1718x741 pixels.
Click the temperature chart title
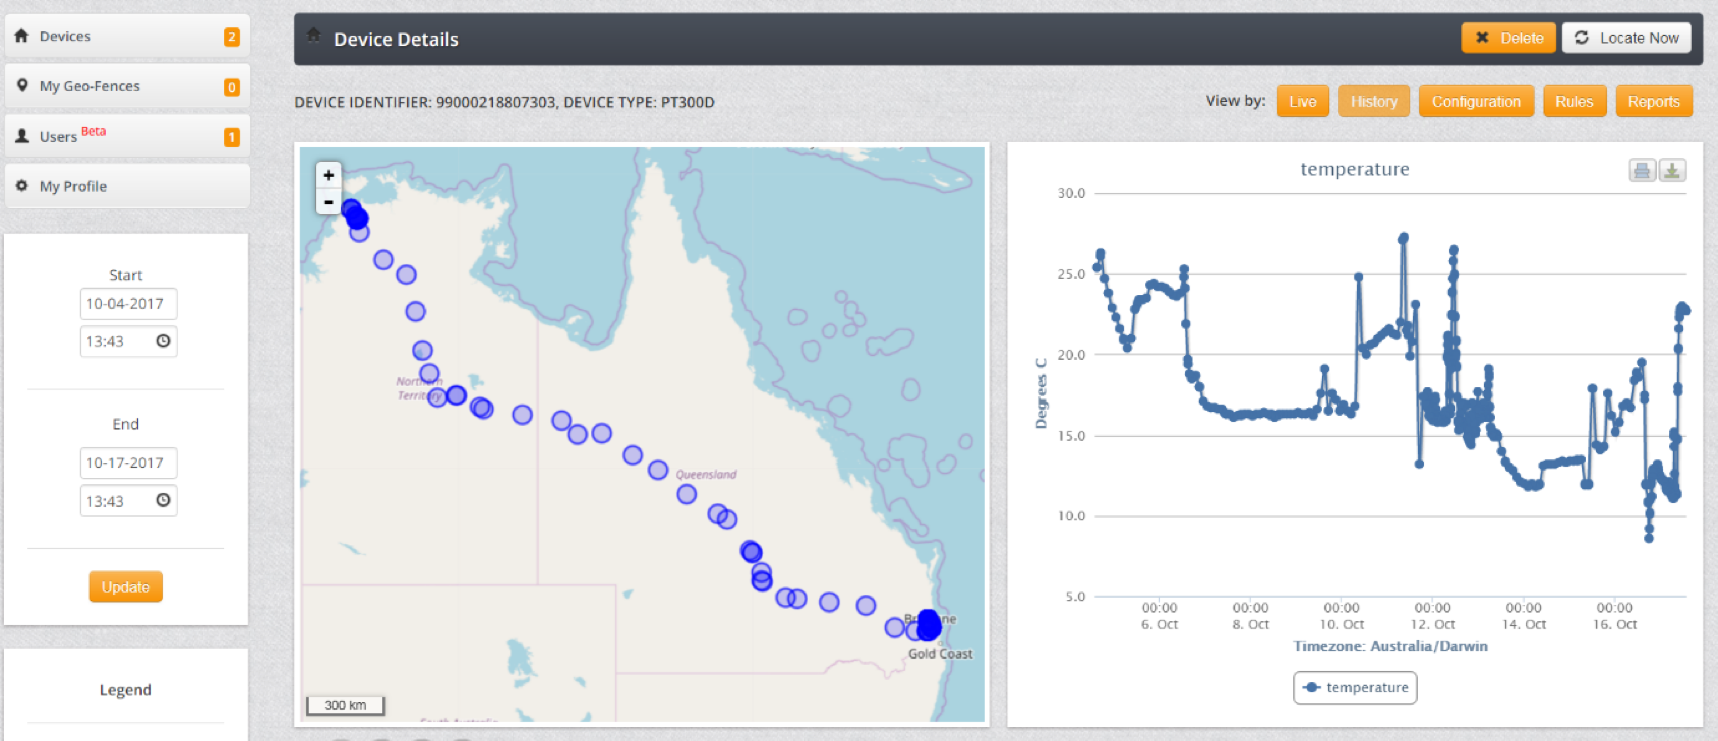click(x=1355, y=169)
